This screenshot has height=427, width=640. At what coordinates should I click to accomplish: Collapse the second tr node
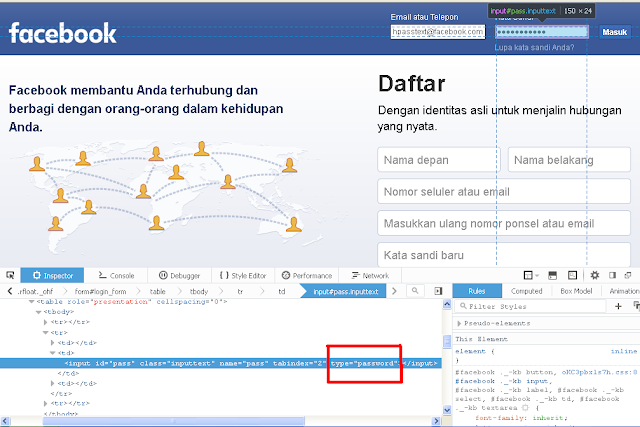45,333
